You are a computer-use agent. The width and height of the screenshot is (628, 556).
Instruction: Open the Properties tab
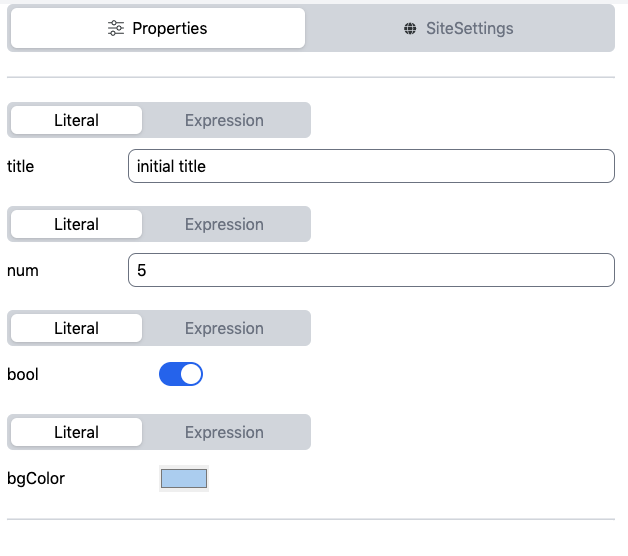click(158, 28)
